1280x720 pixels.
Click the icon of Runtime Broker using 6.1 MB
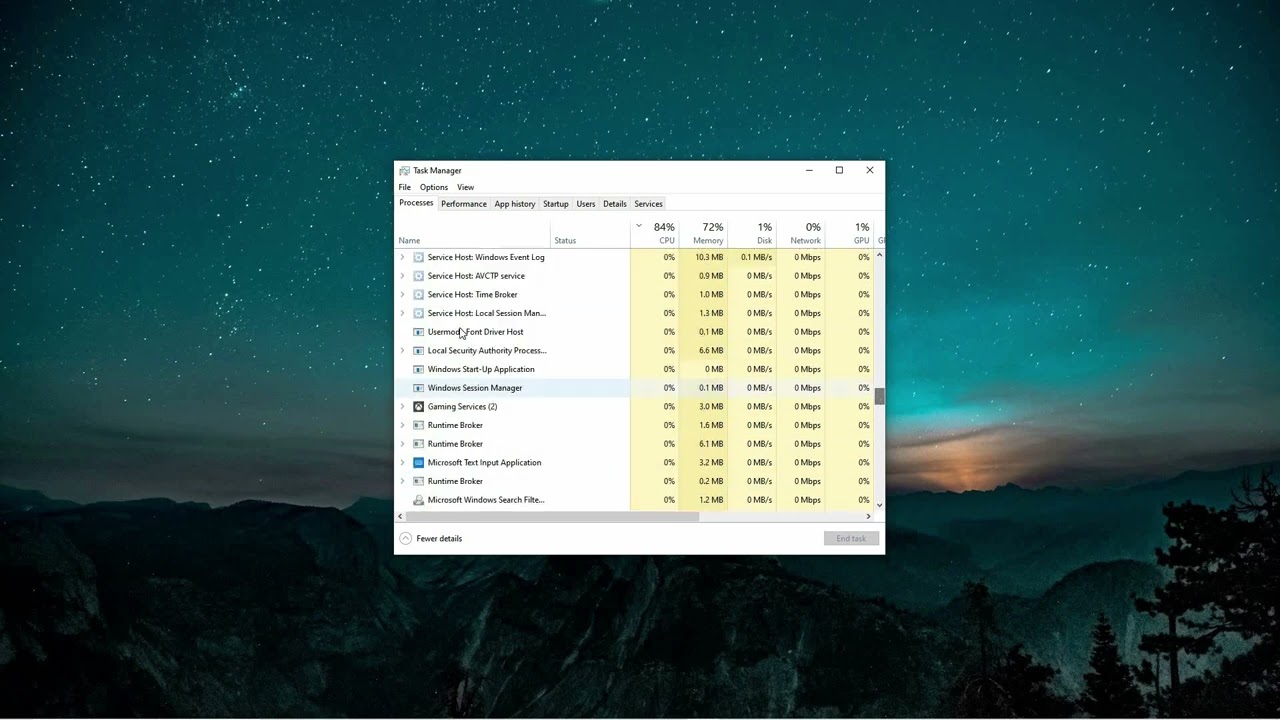419,444
